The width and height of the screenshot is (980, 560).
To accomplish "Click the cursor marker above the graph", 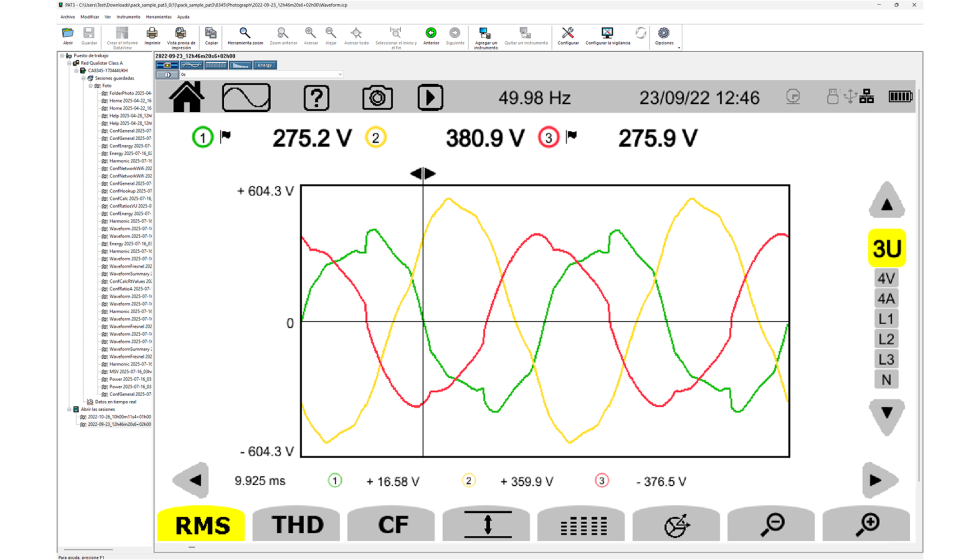I will [423, 174].
